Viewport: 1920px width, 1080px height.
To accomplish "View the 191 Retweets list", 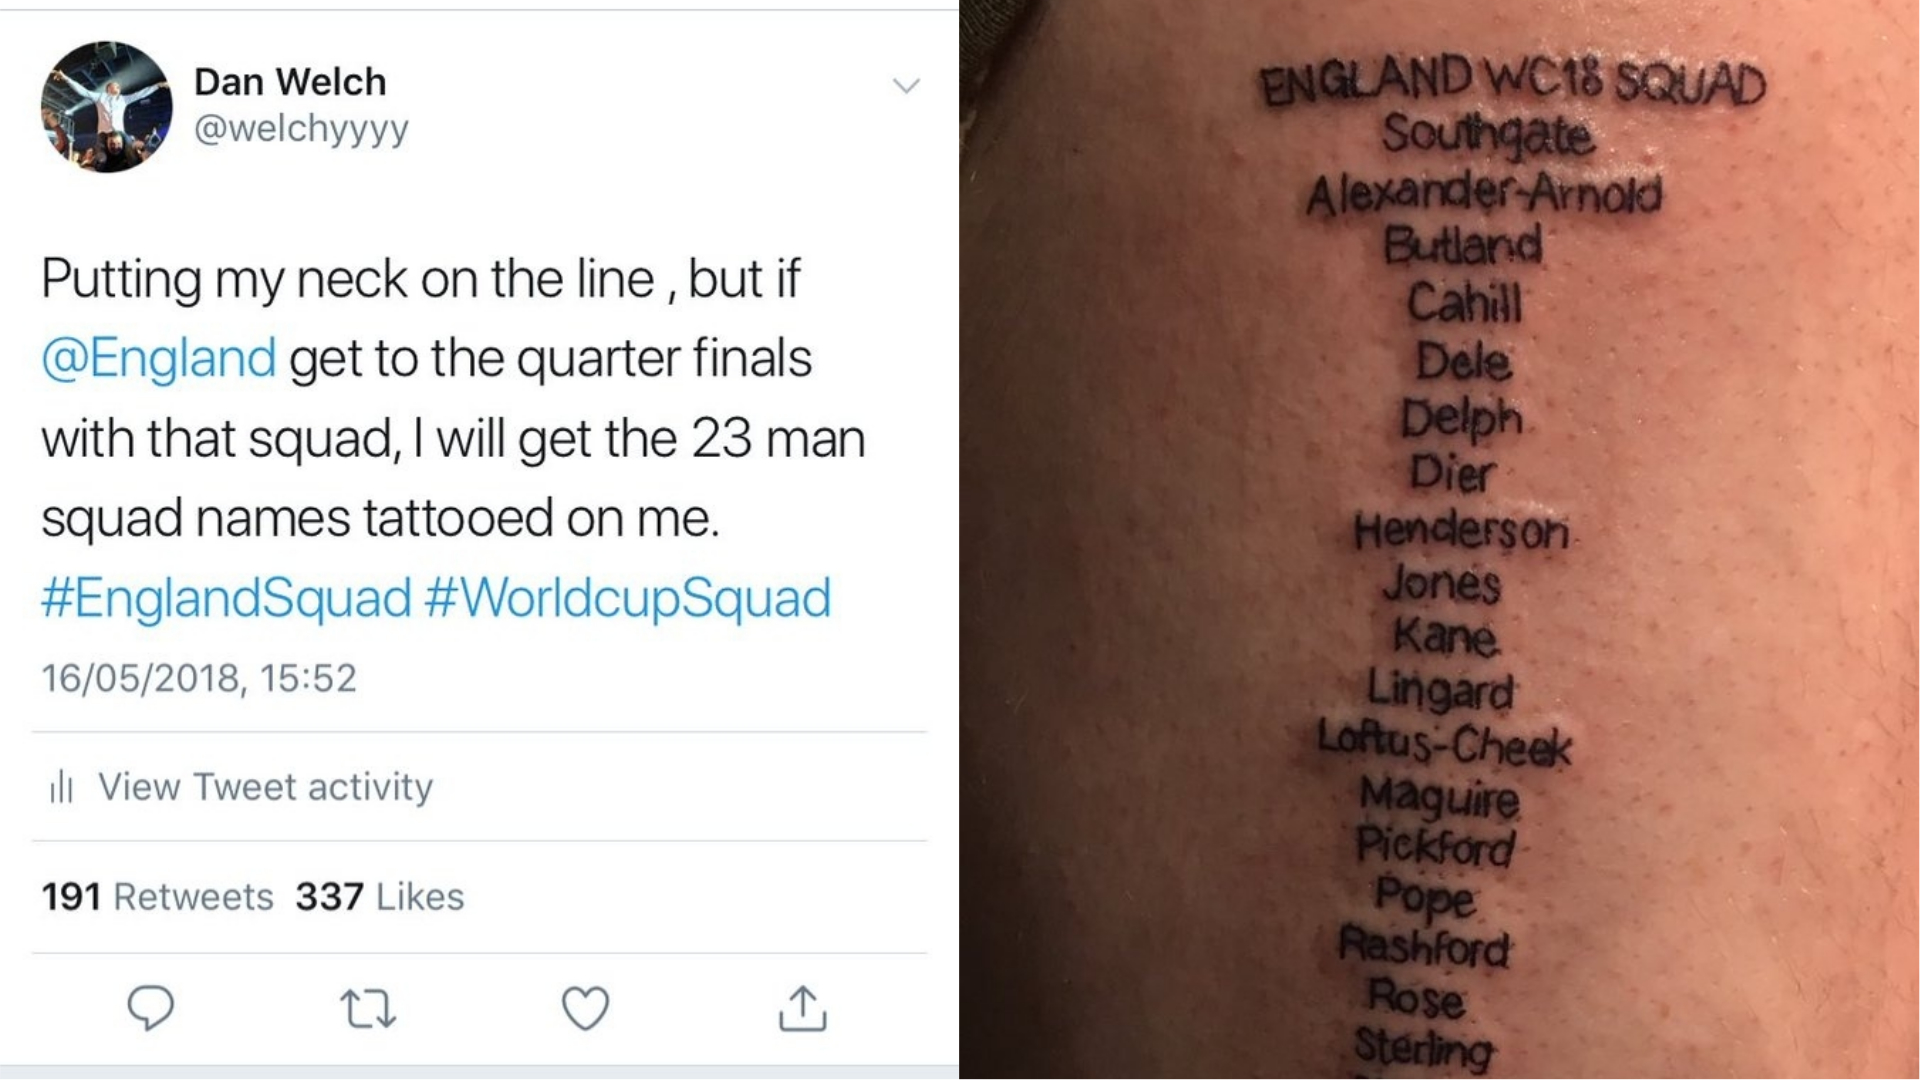I will pos(157,897).
